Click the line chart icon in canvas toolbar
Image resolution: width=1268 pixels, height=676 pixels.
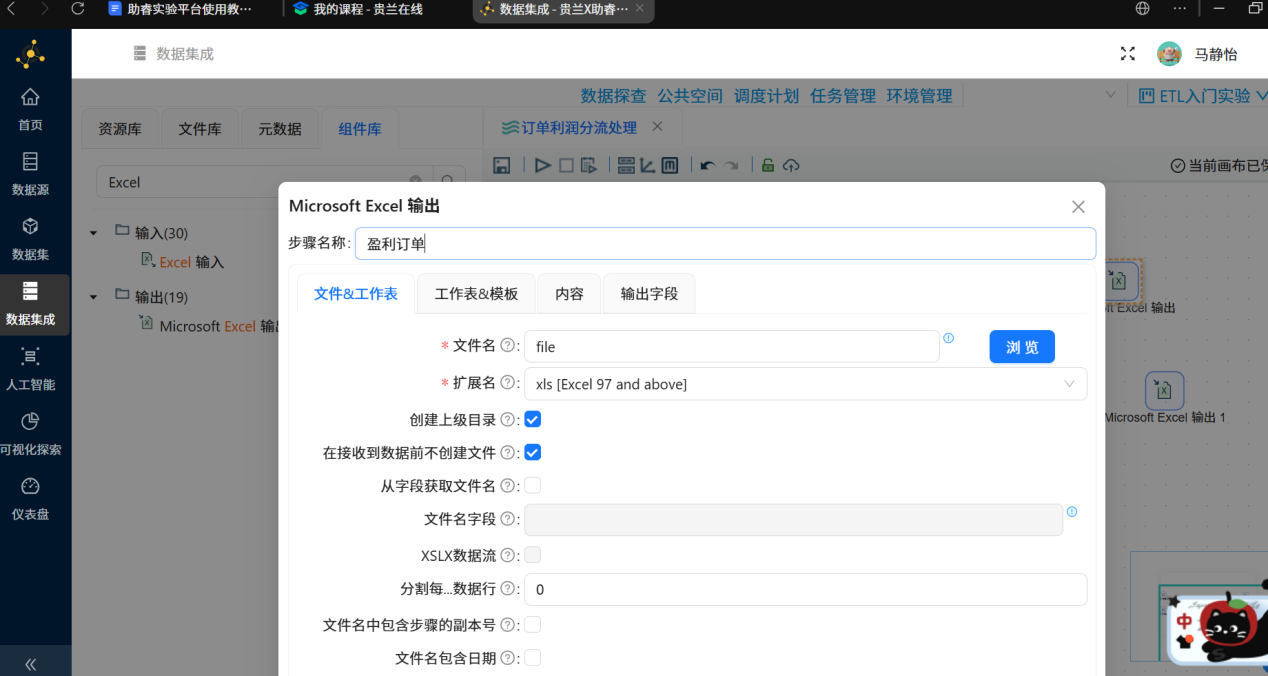click(x=648, y=165)
